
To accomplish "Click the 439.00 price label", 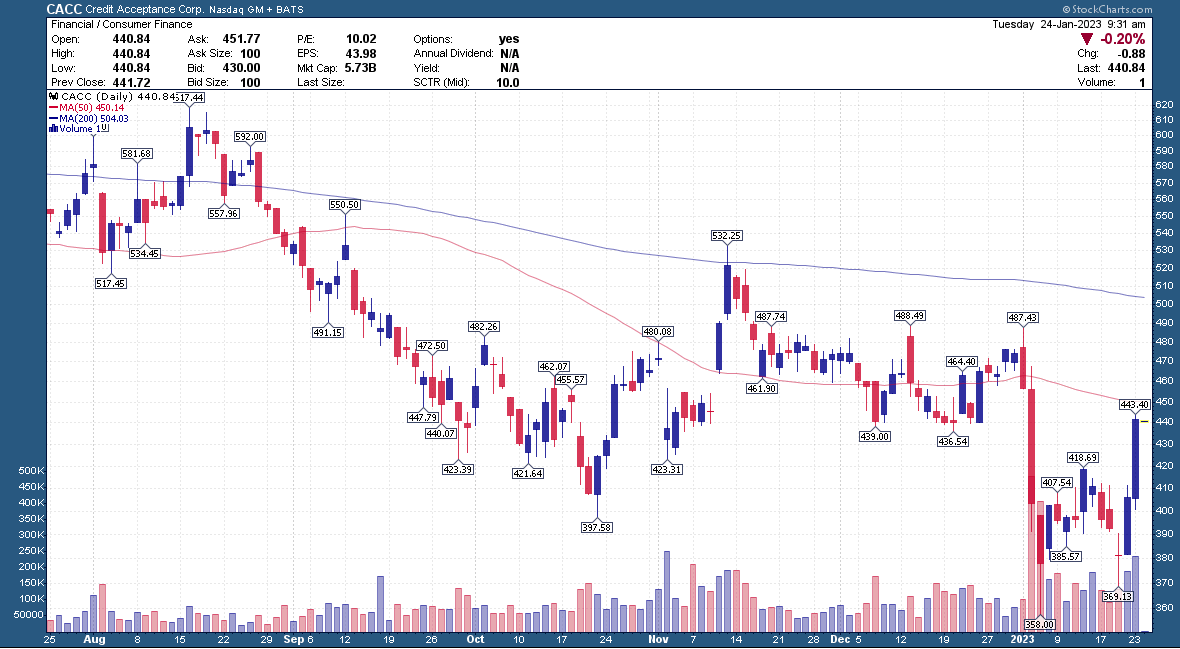I will (x=874, y=436).
